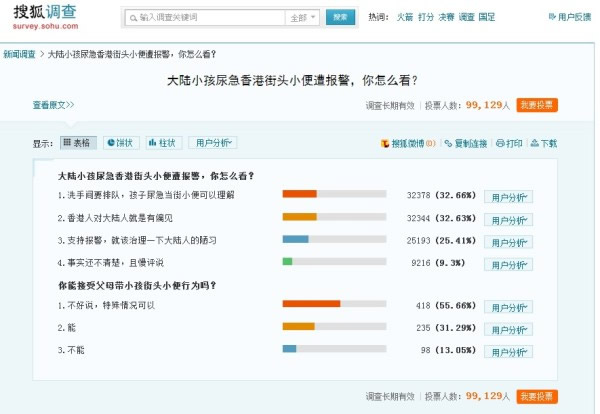Click the bottom orange 我要投票 button

(538, 396)
